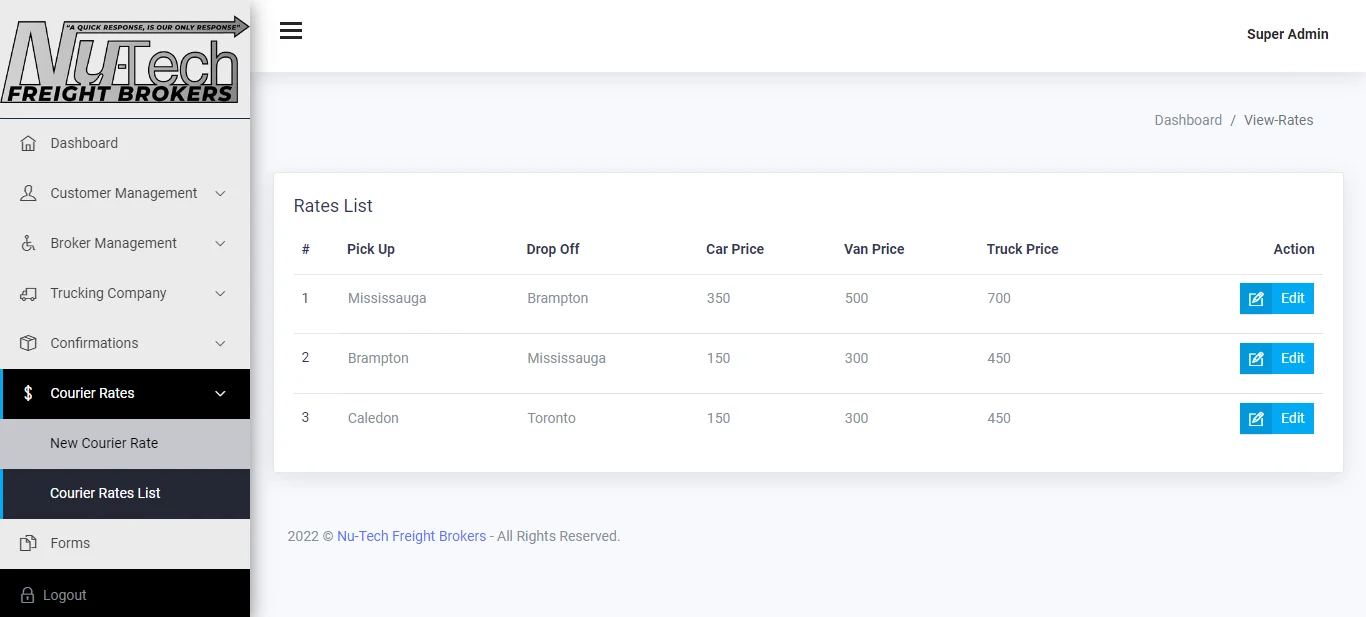The image size is (1366, 617).
Task: Open the New Courier Rate page
Action: (x=104, y=443)
